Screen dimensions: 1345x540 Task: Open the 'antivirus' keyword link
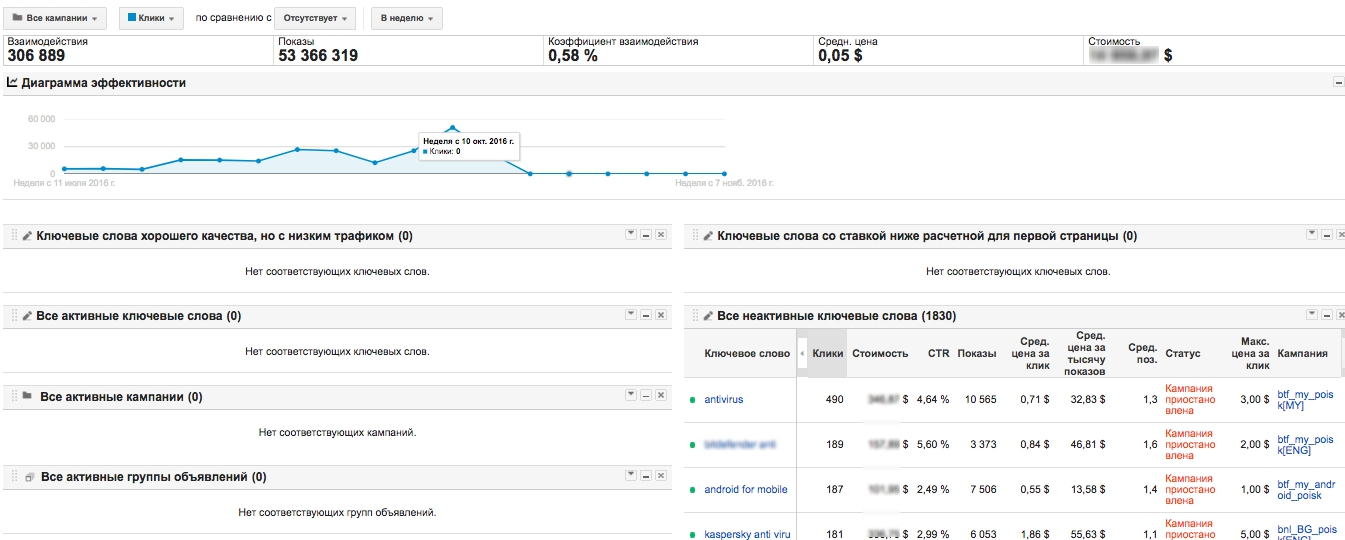tap(724, 399)
